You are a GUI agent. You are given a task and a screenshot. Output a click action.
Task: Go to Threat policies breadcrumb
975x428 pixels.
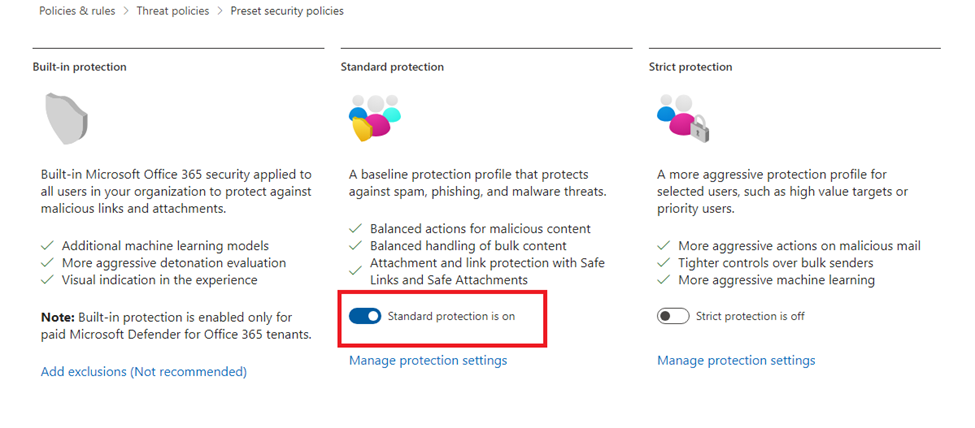pos(173,11)
